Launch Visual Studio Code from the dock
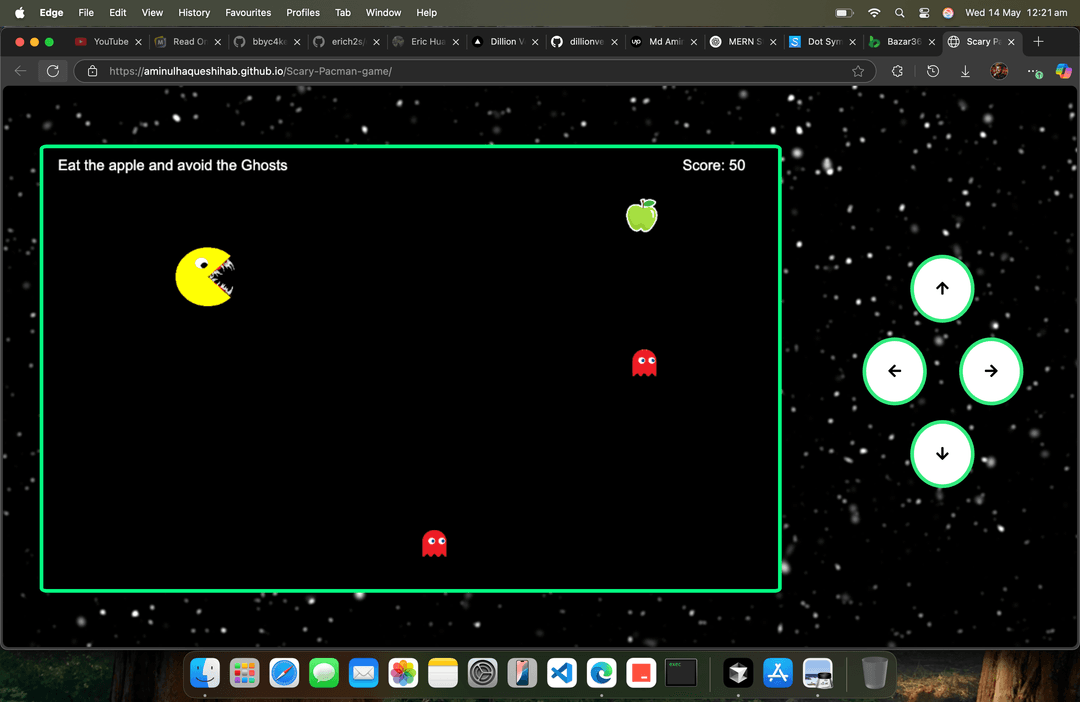This screenshot has height=702, width=1080. (561, 673)
